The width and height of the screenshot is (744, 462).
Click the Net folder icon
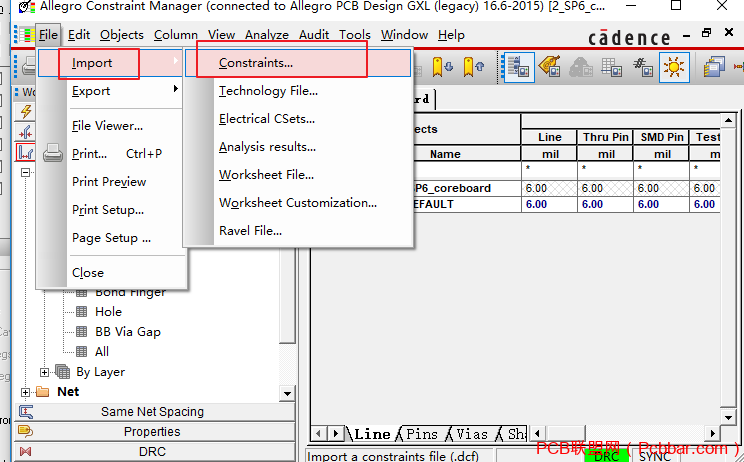pyautogui.click(x=43, y=392)
